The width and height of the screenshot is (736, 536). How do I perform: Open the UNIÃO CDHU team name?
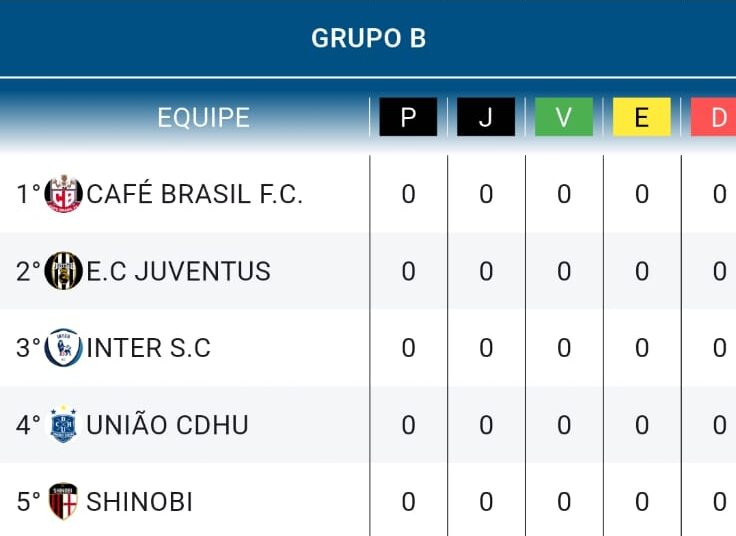(167, 423)
